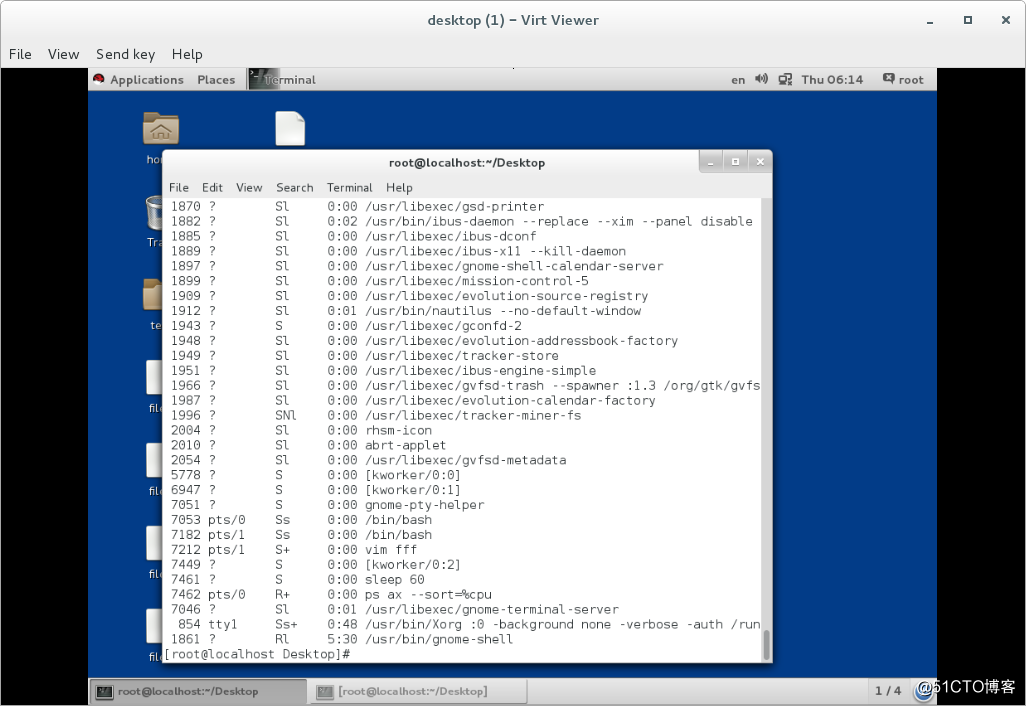Click the terminal window title bar
This screenshot has width=1026, height=706.
467,162
